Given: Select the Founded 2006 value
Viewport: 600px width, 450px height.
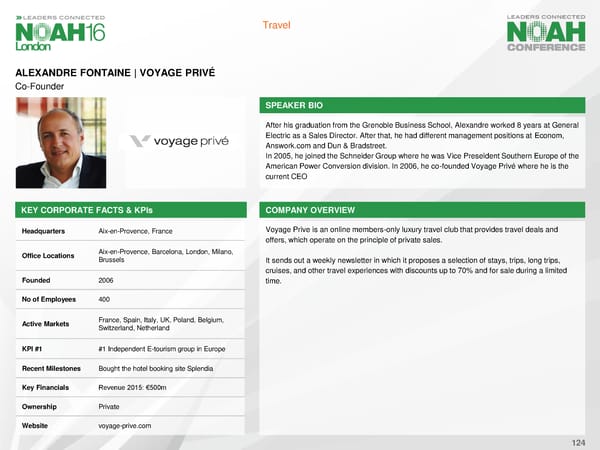Looking at the screenshot, I should point(106,279).
